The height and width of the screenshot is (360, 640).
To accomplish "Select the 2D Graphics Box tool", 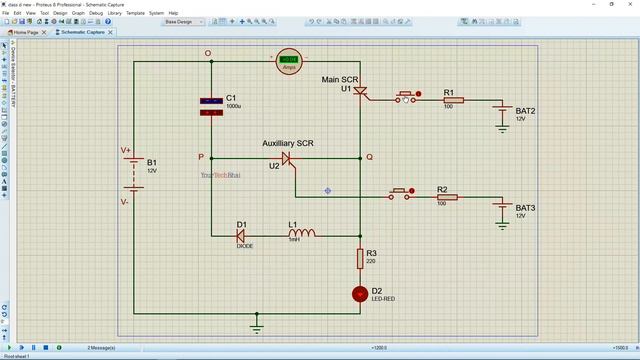I will coord(4,153).
